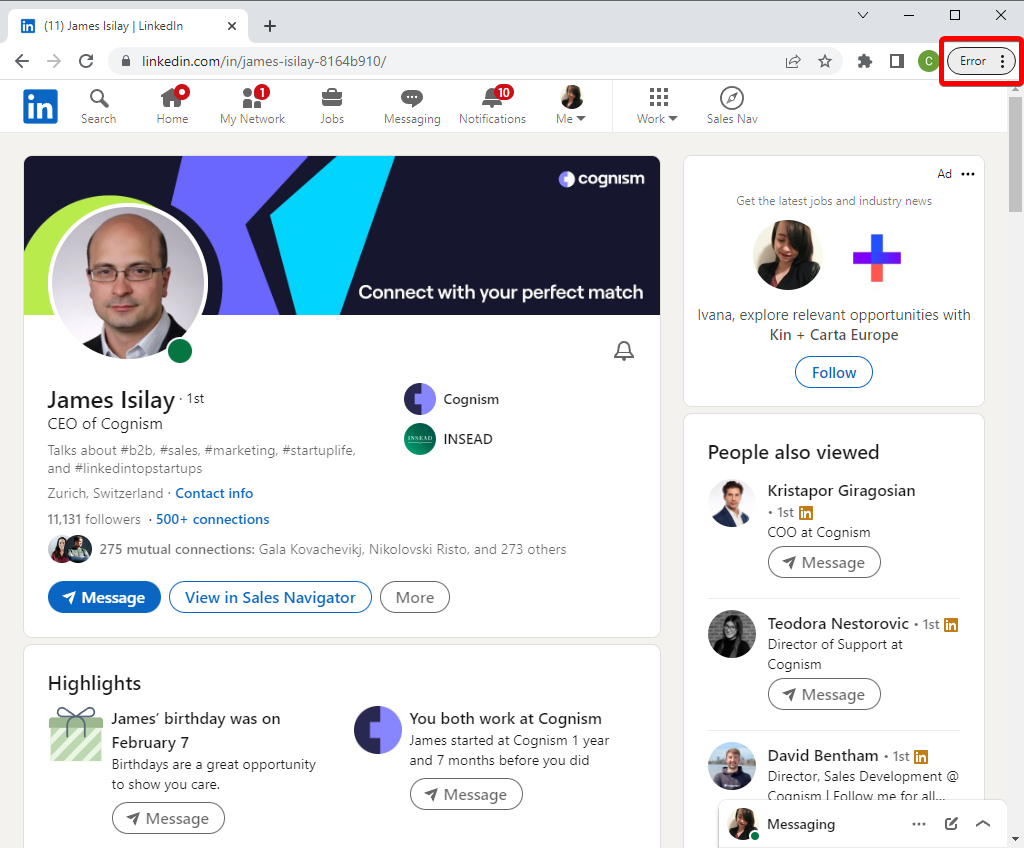The width and height of the screenshot is (1024, 848).
Task: Click the Cognism company logo icon
Action: 420,399
